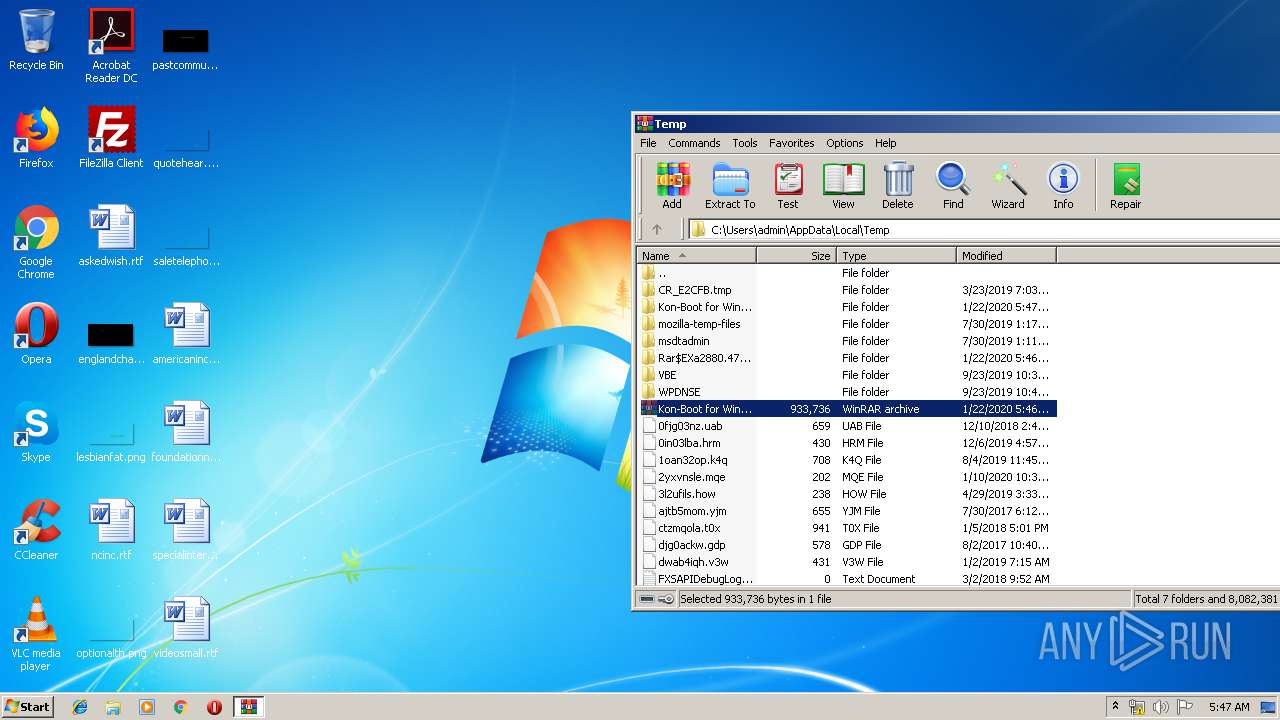Open the Tools menu
Image resolution: width=1280 pixels, height=720 pixels.
(744, 143)
